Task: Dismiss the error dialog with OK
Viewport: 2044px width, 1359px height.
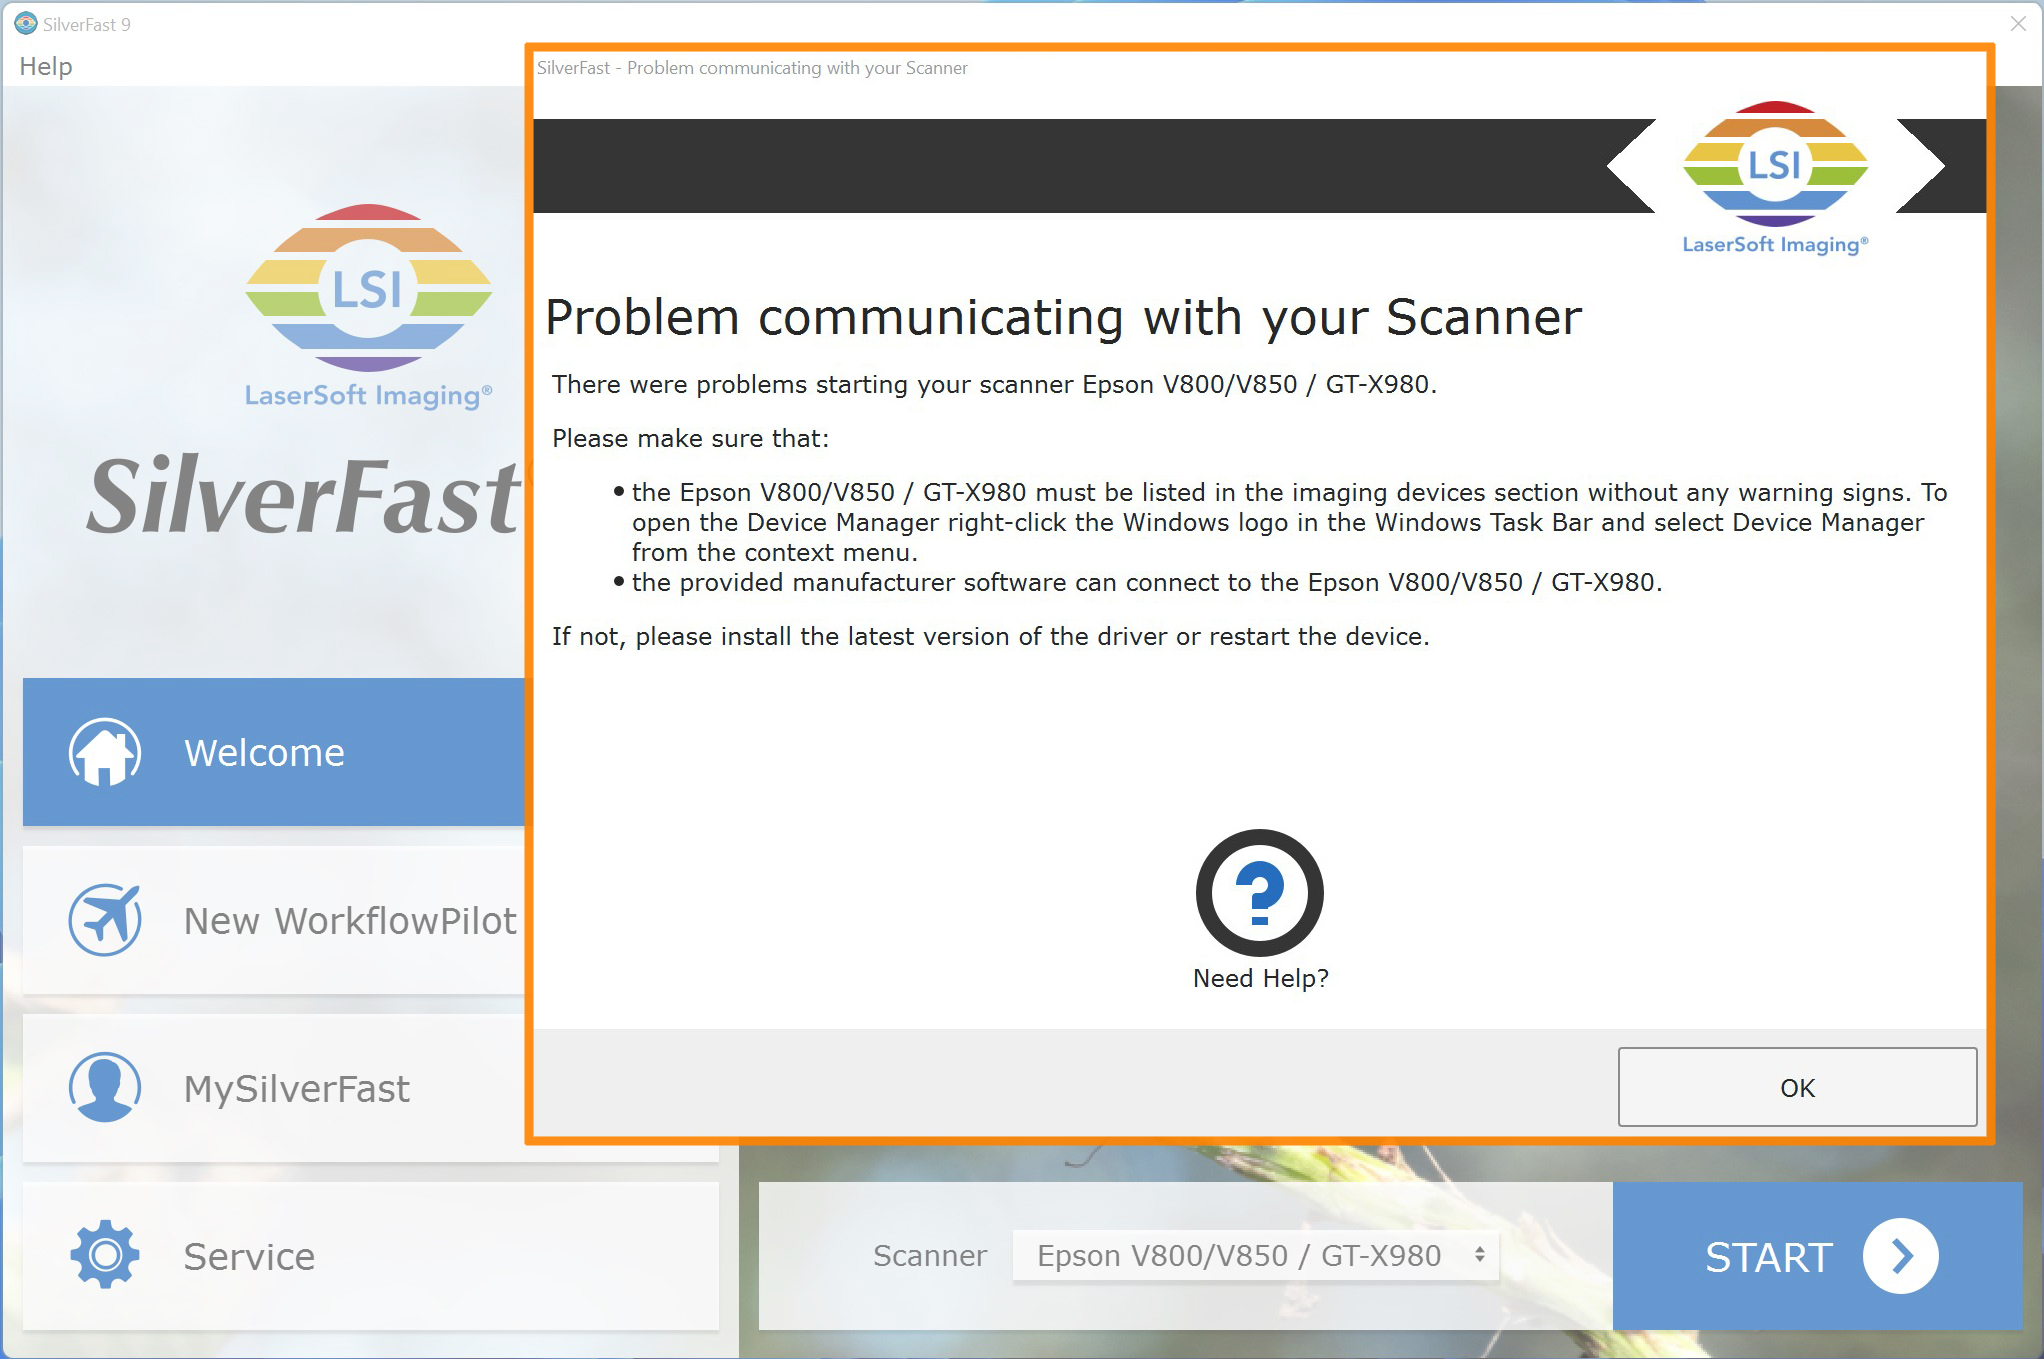Action: [x=1797, y=1087]
